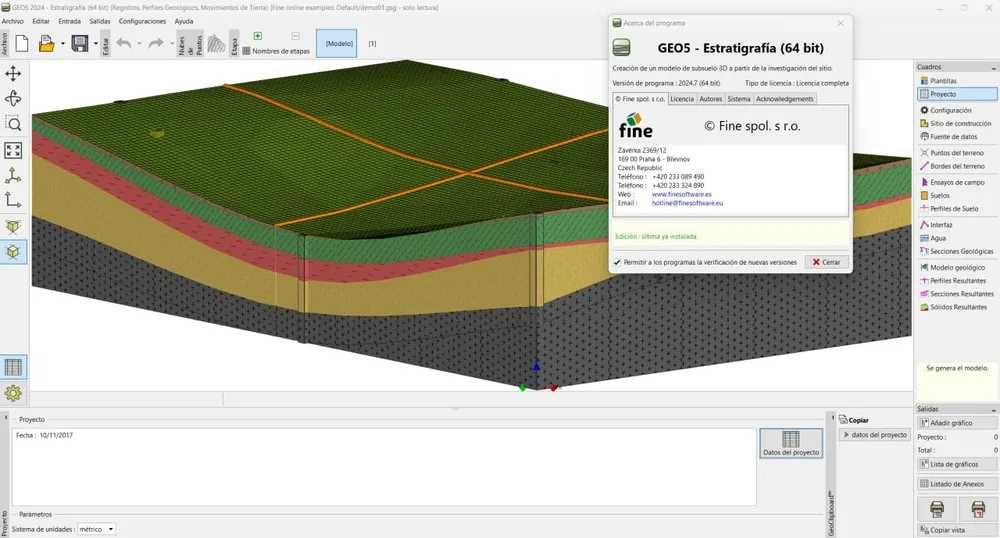Open the Entrada menu
This screenshot has width=1000, height=538.
(70, 21)
